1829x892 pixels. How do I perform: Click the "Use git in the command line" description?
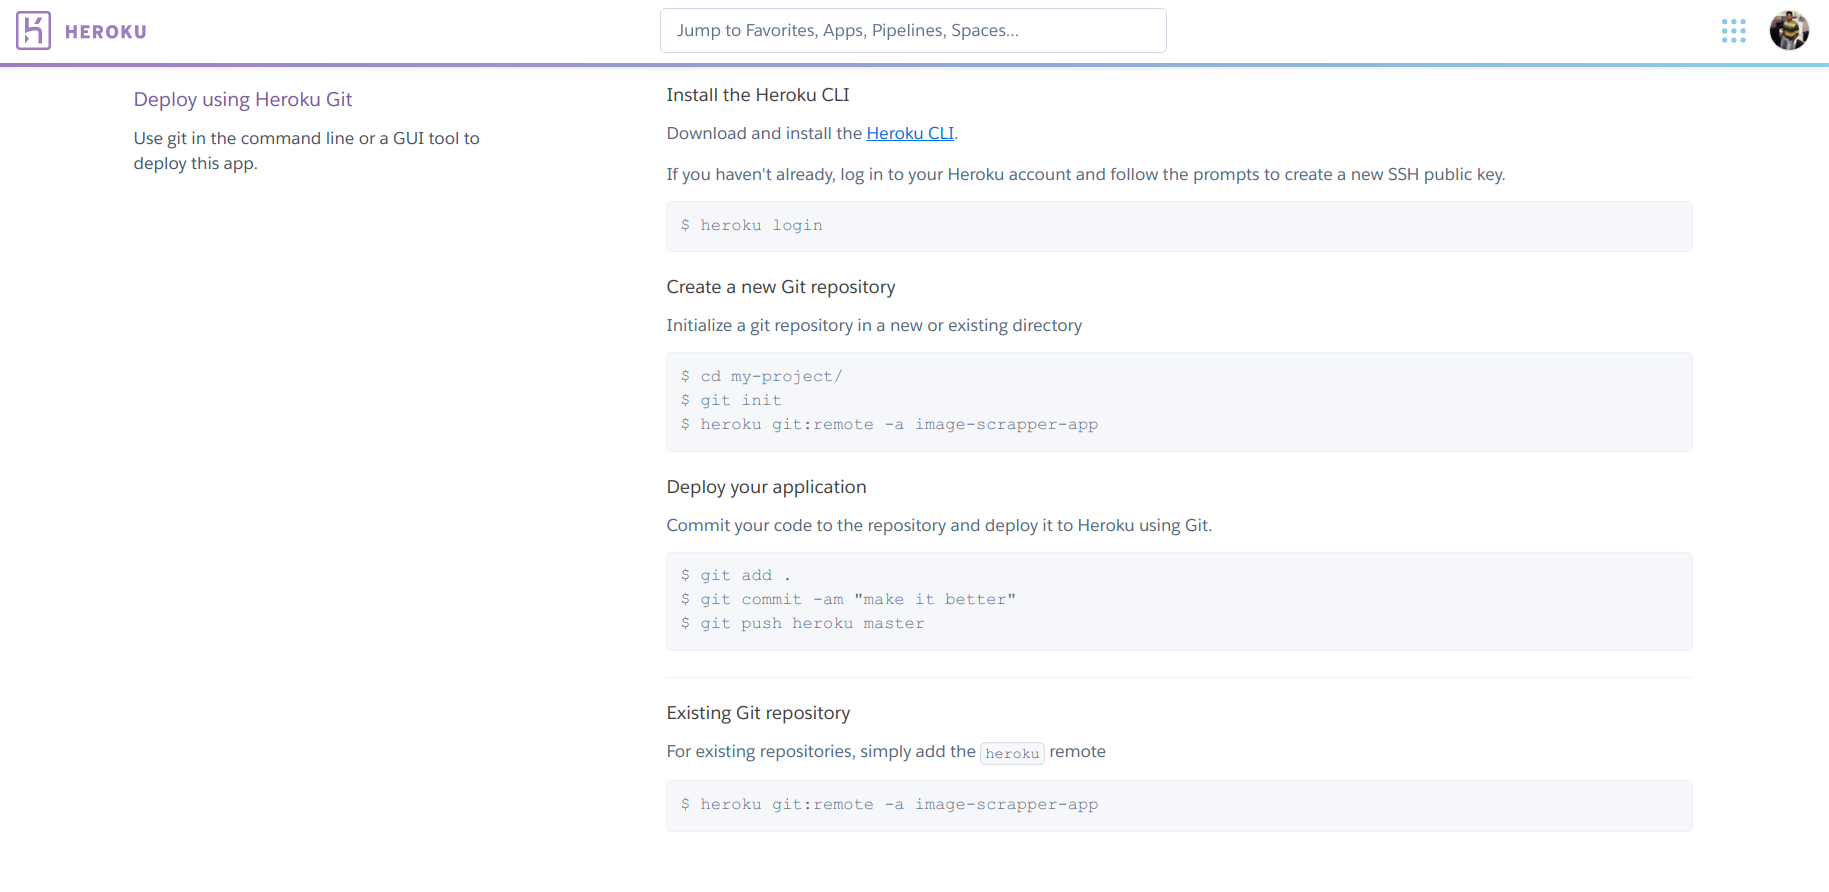[x=307, y=151]
